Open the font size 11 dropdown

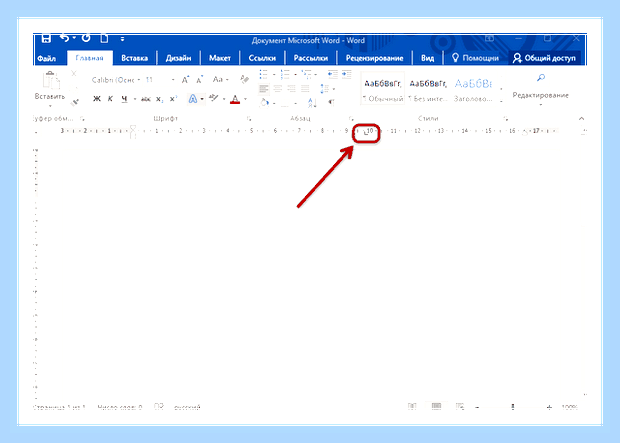tap(173, 80)
